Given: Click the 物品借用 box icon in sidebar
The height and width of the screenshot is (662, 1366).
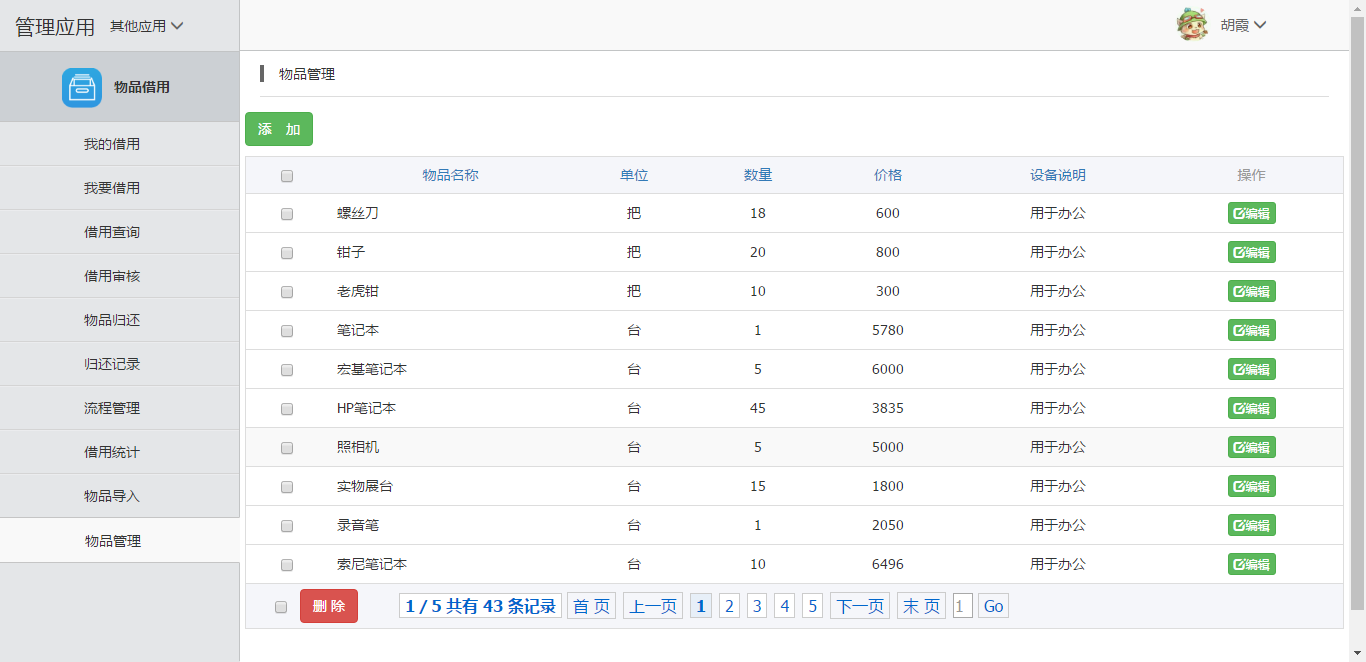Looking at the screenshot, I should coord(81,88).
